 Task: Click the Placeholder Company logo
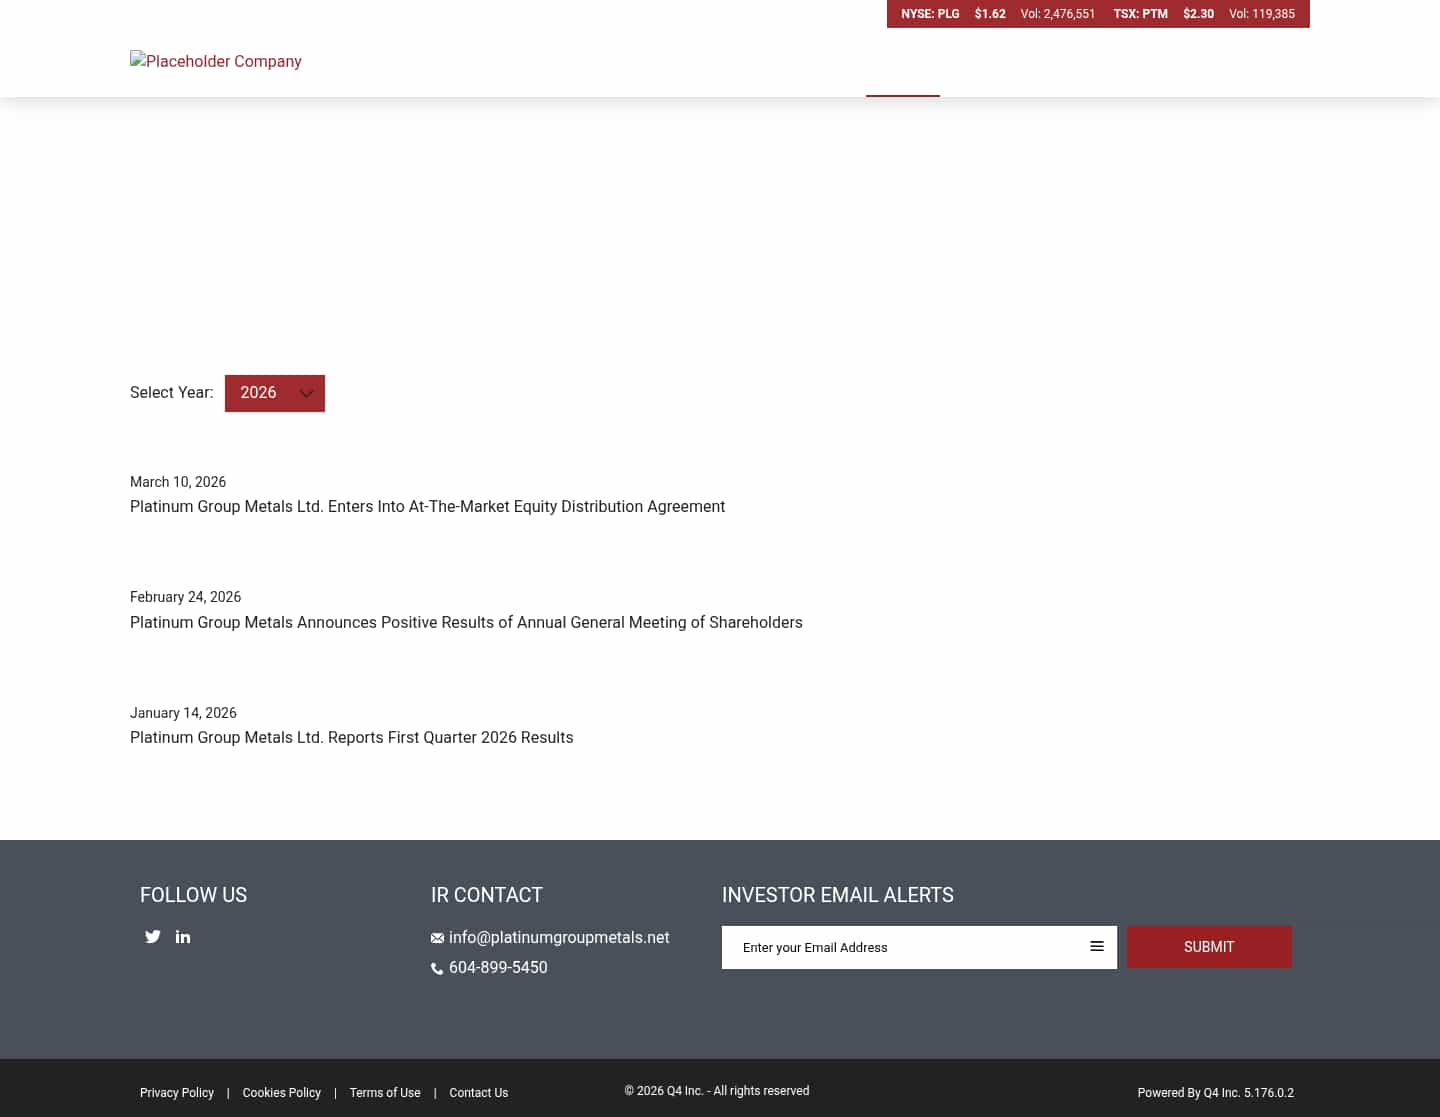pyautogui.click(x=215, y=61)
